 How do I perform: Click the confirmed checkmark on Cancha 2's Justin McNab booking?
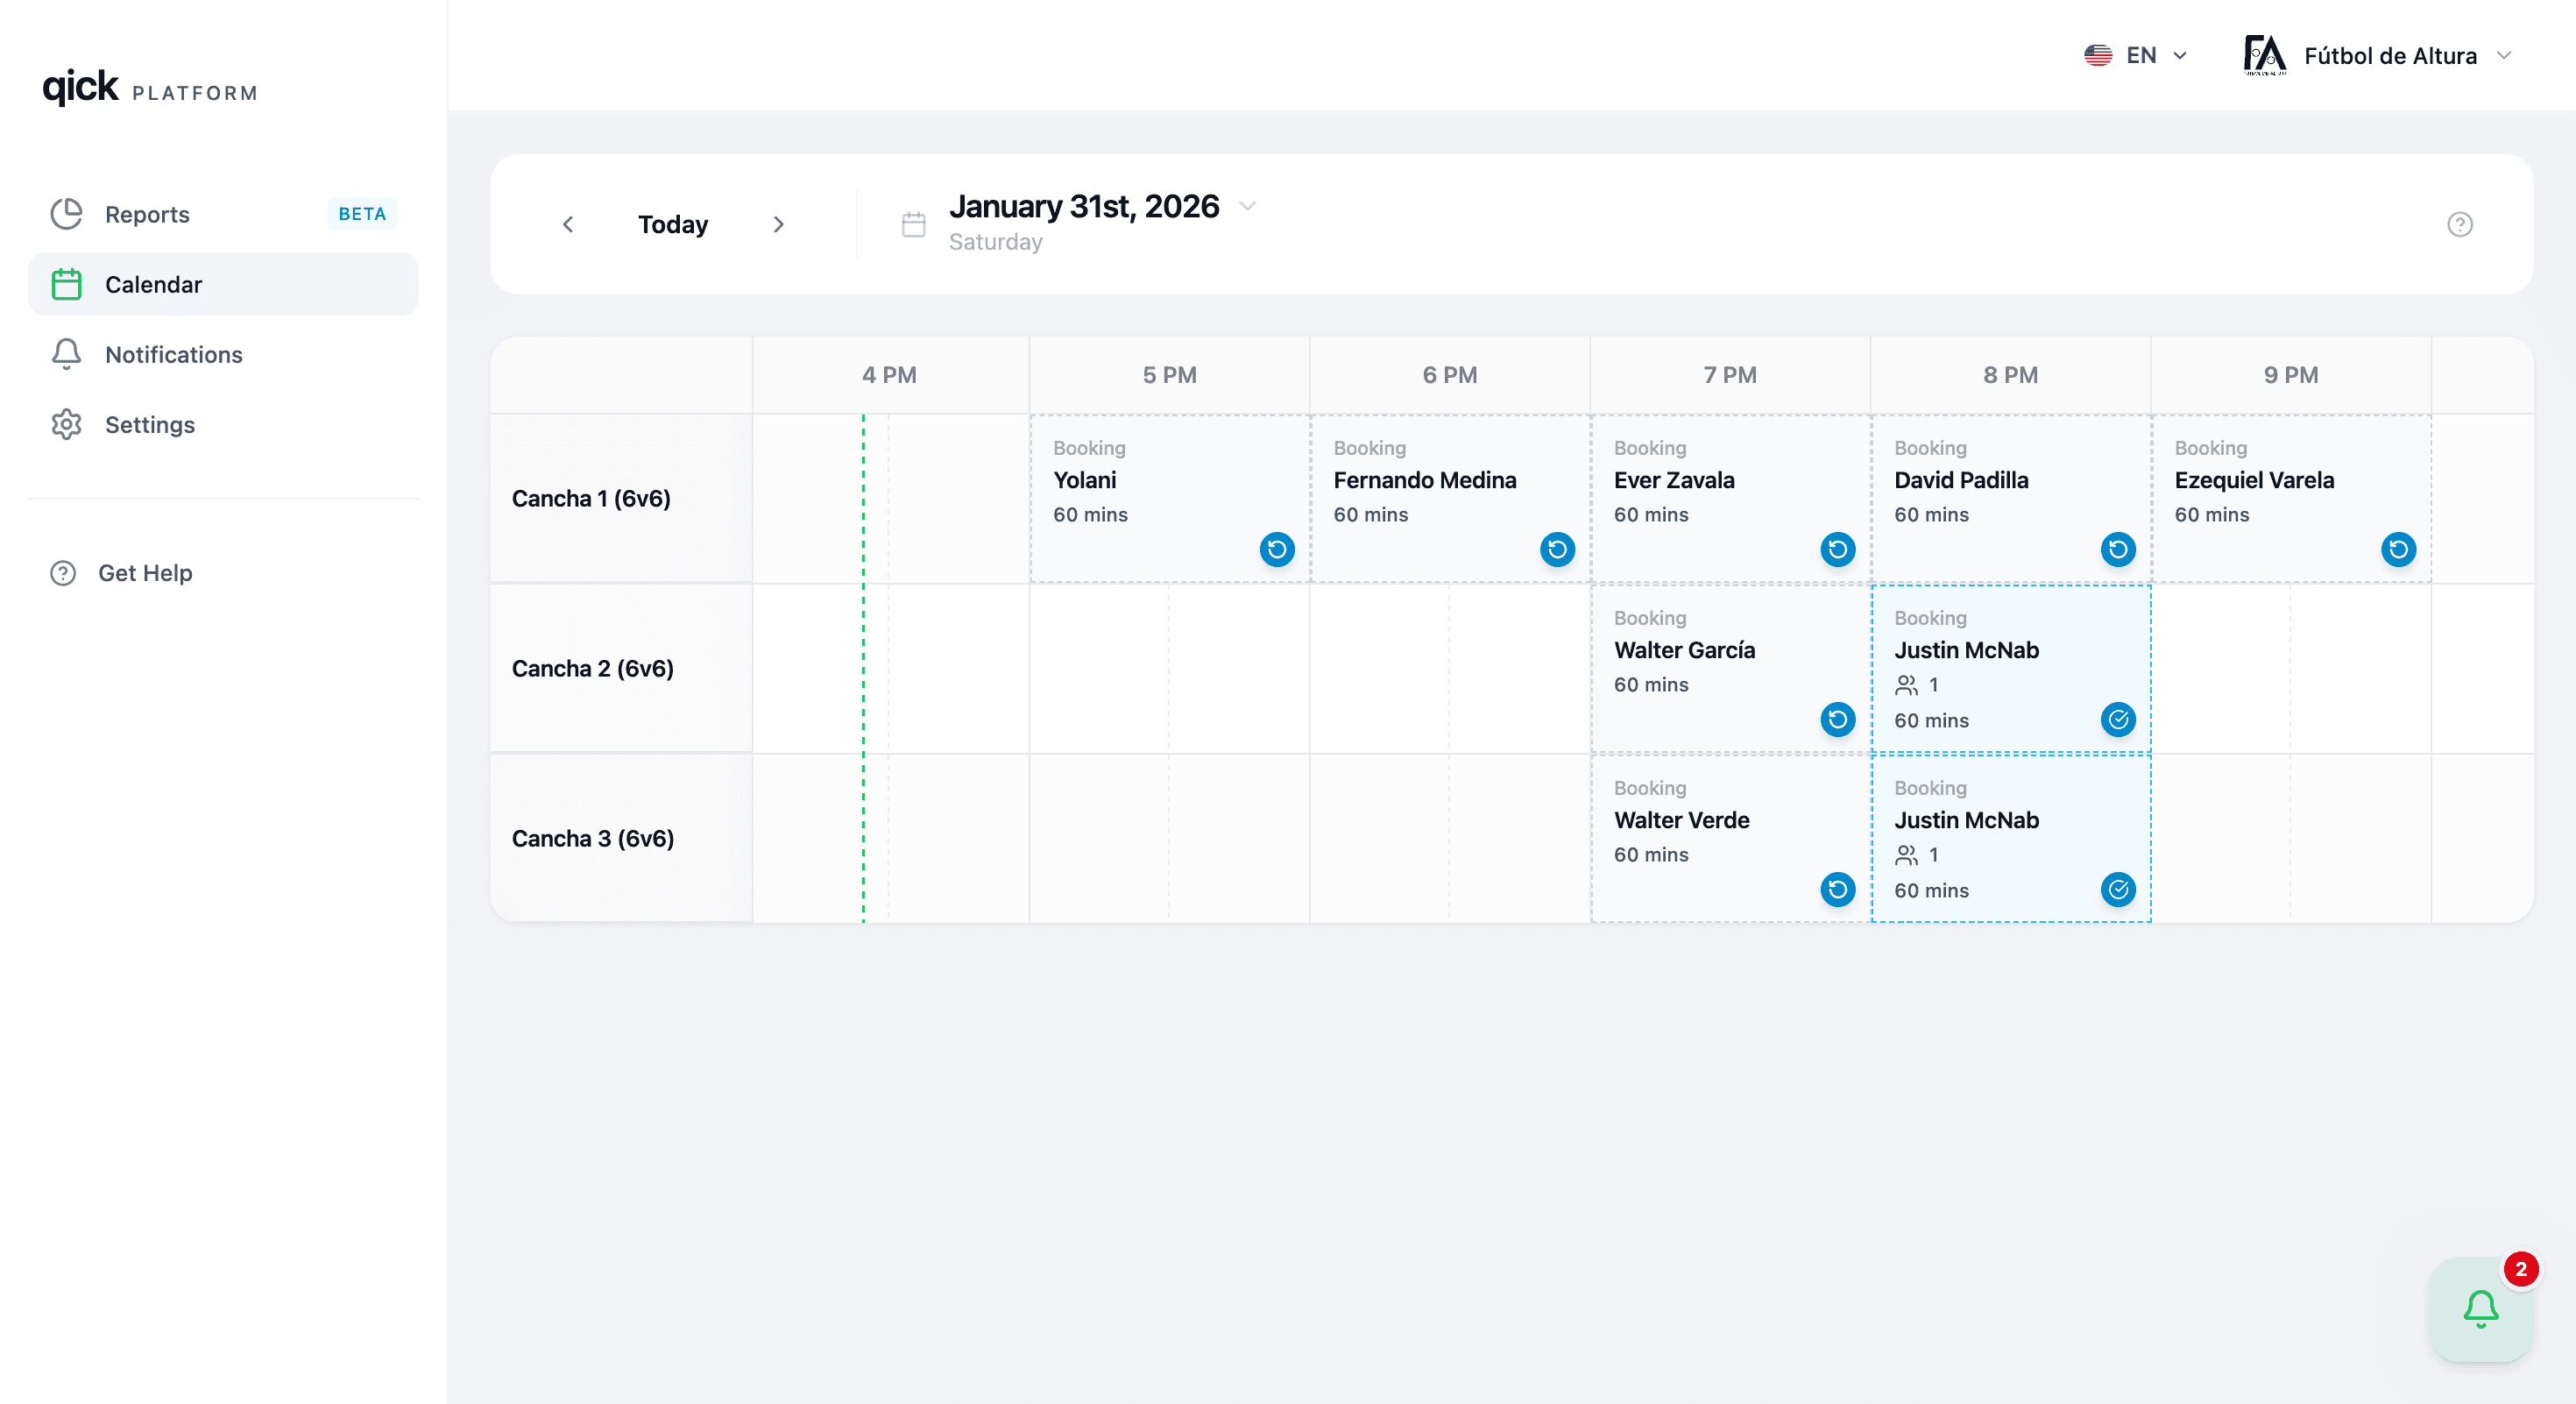tap(2118, 719)
